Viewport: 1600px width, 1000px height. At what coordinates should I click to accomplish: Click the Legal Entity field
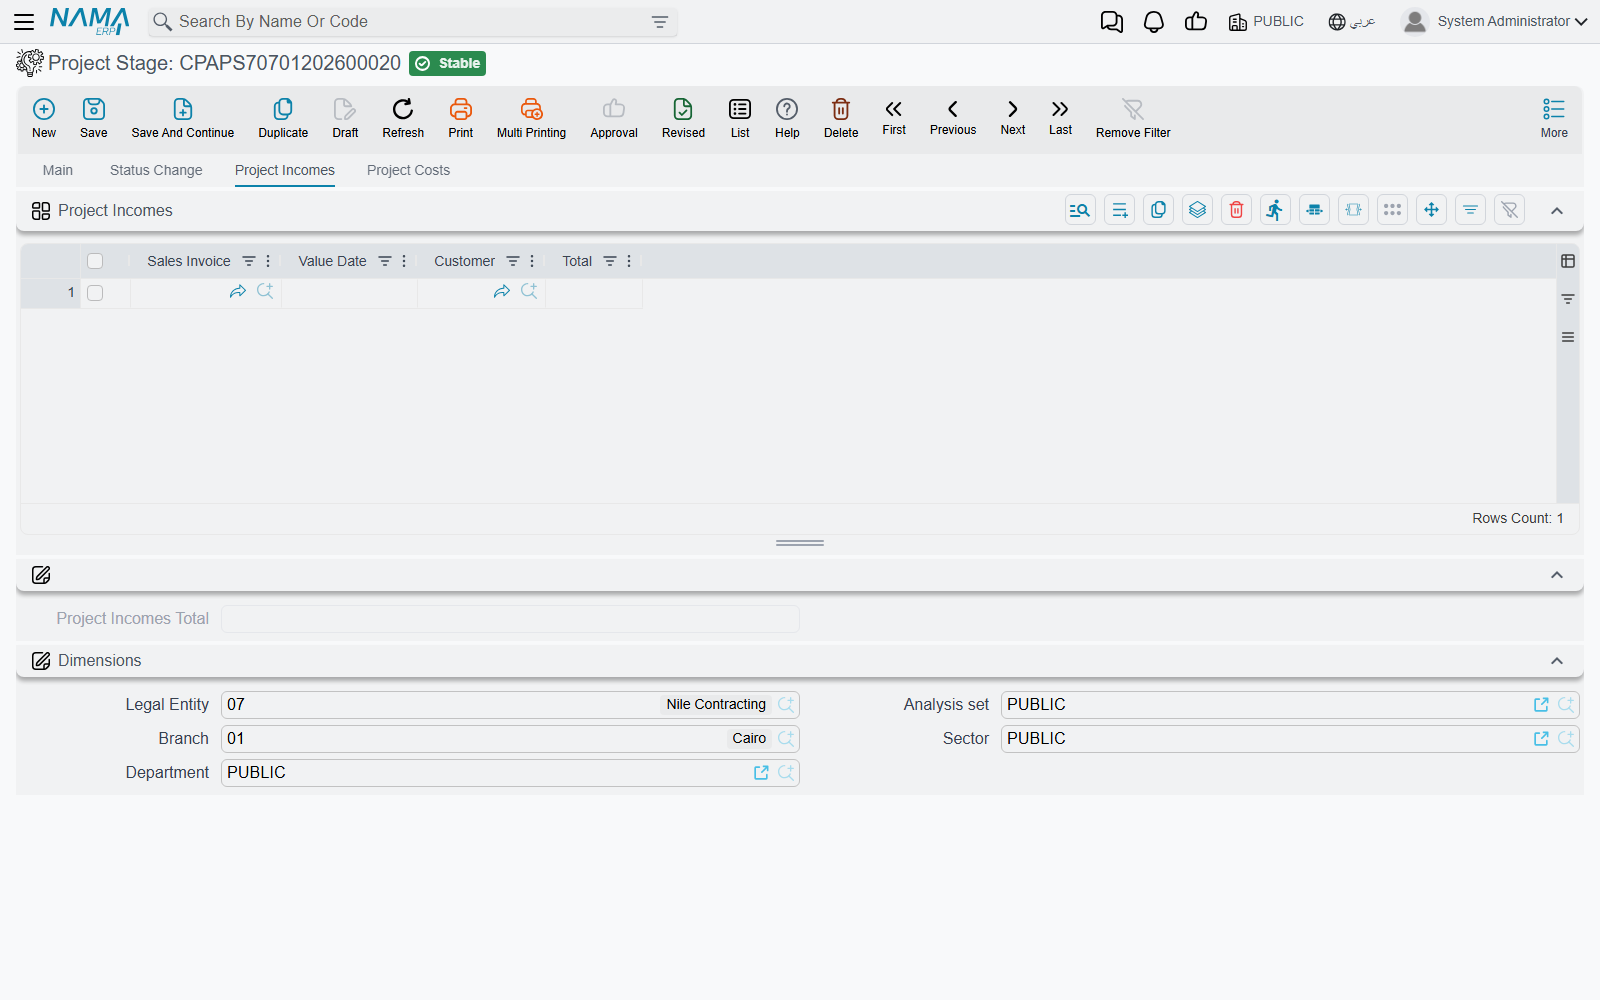click(x=510, y=705)
